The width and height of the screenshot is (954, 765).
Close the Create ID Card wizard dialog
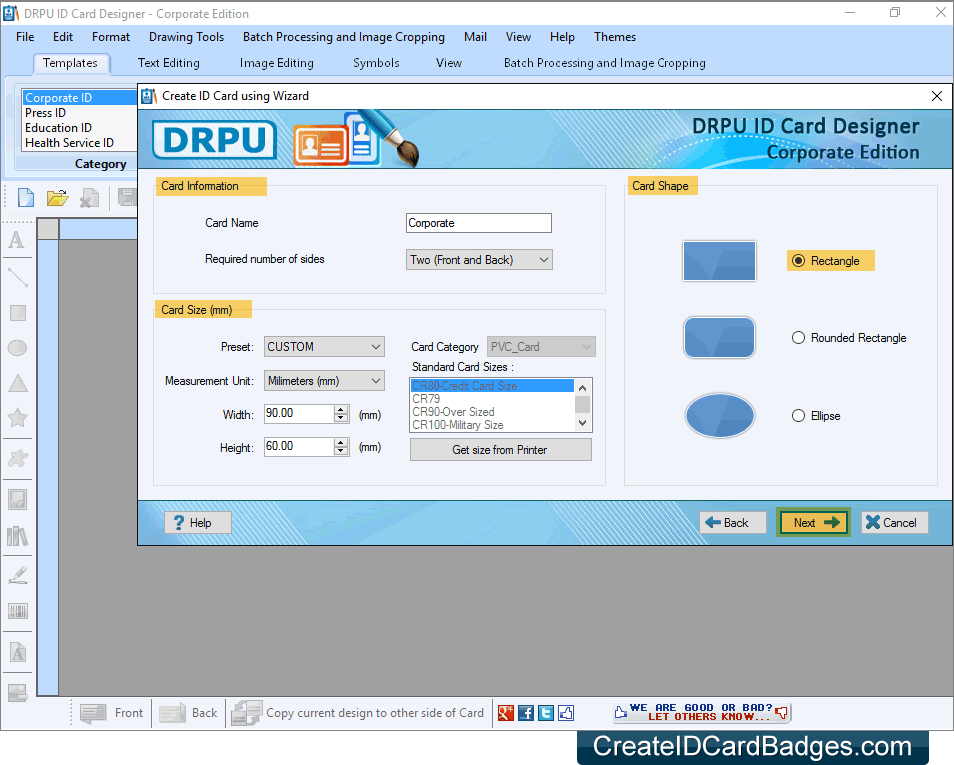click(937, 96)
